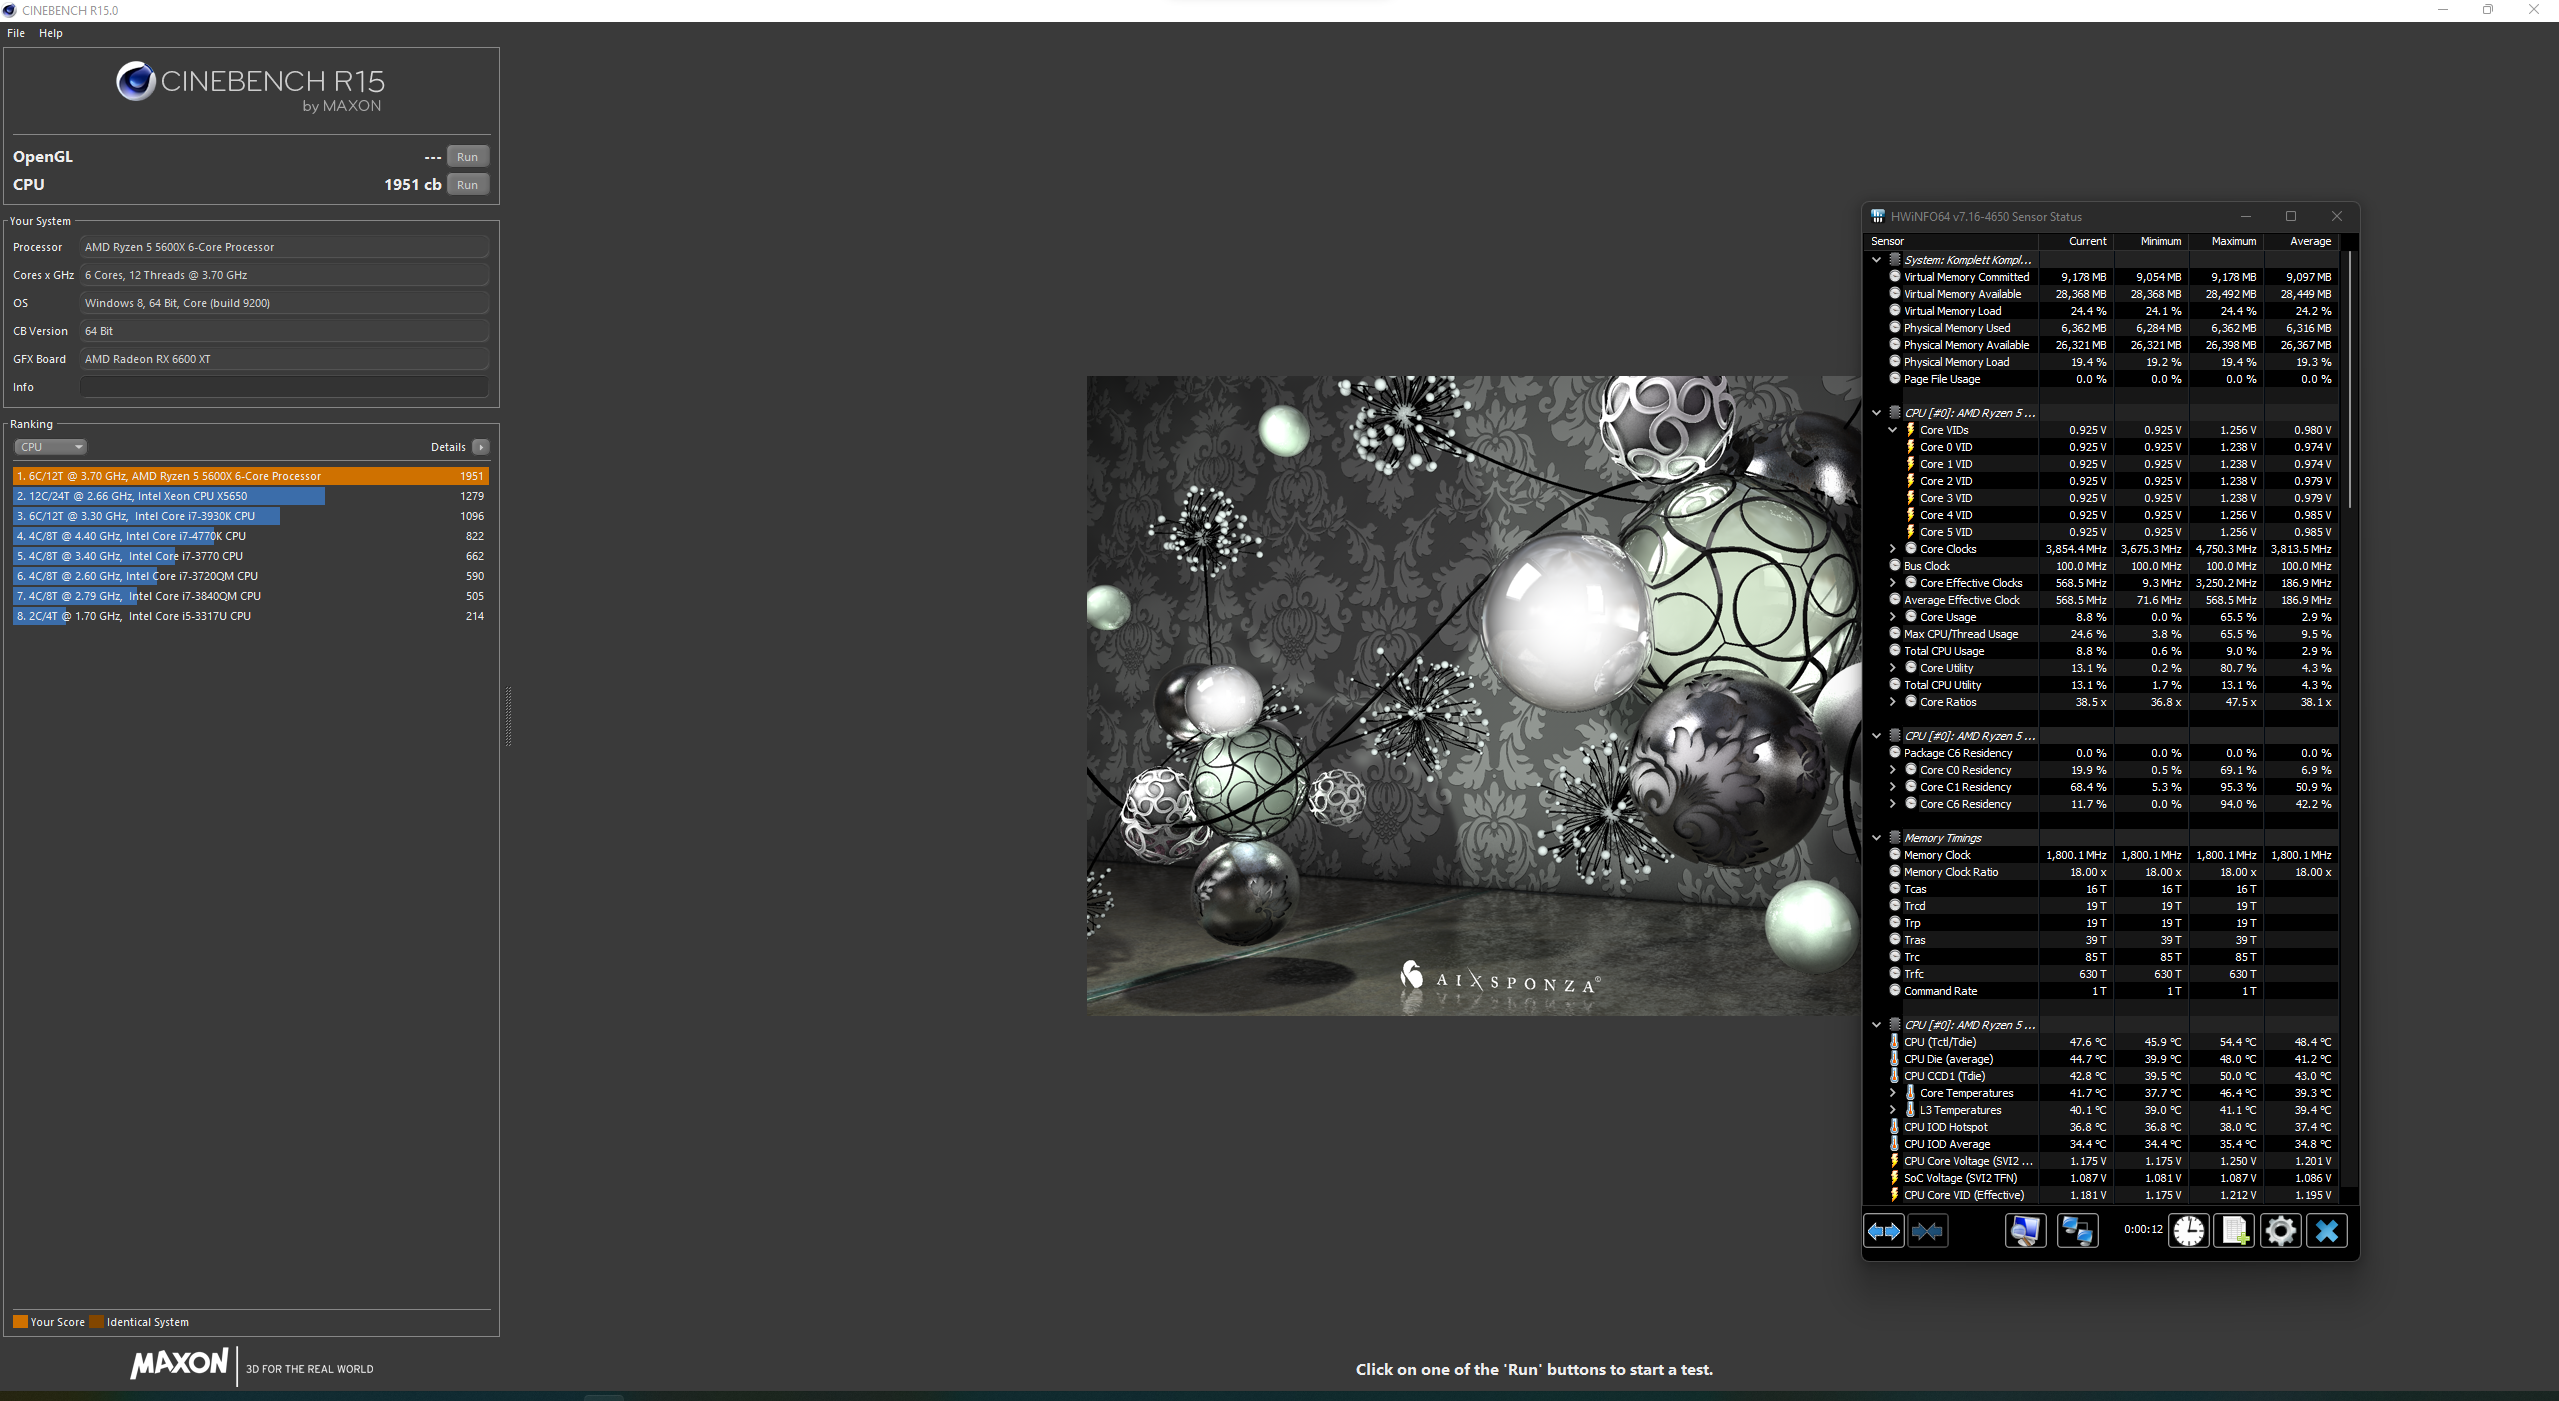Expand the Core Temperatures row
Viewport: 2559px width, 1401px height.
1892,1093
